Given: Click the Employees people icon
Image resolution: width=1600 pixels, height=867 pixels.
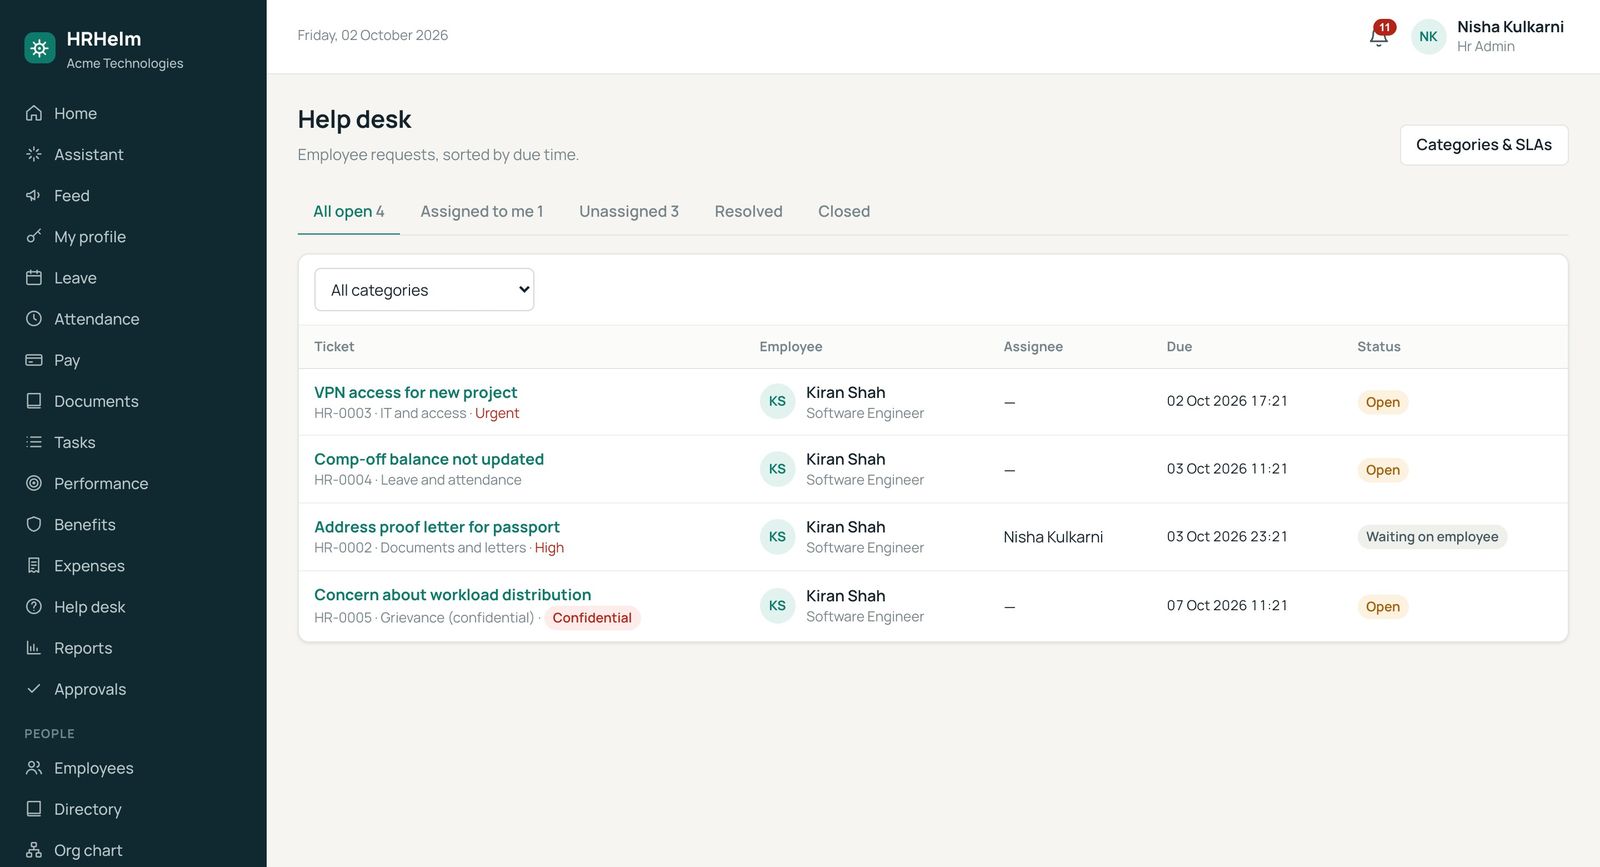Looking at the screenshot, I should [x=34, y=767].
